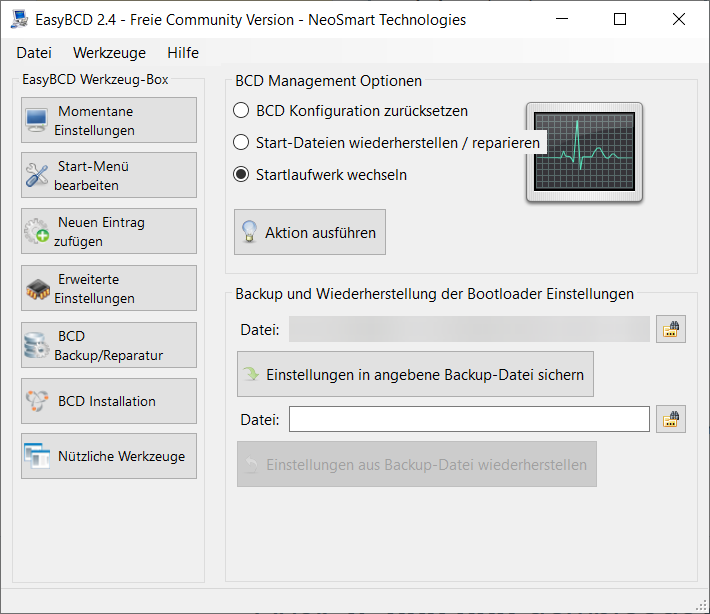Select Startlaufwerk wechseln radio button
The image size is (710, 614).
click(x=241, y=174)
